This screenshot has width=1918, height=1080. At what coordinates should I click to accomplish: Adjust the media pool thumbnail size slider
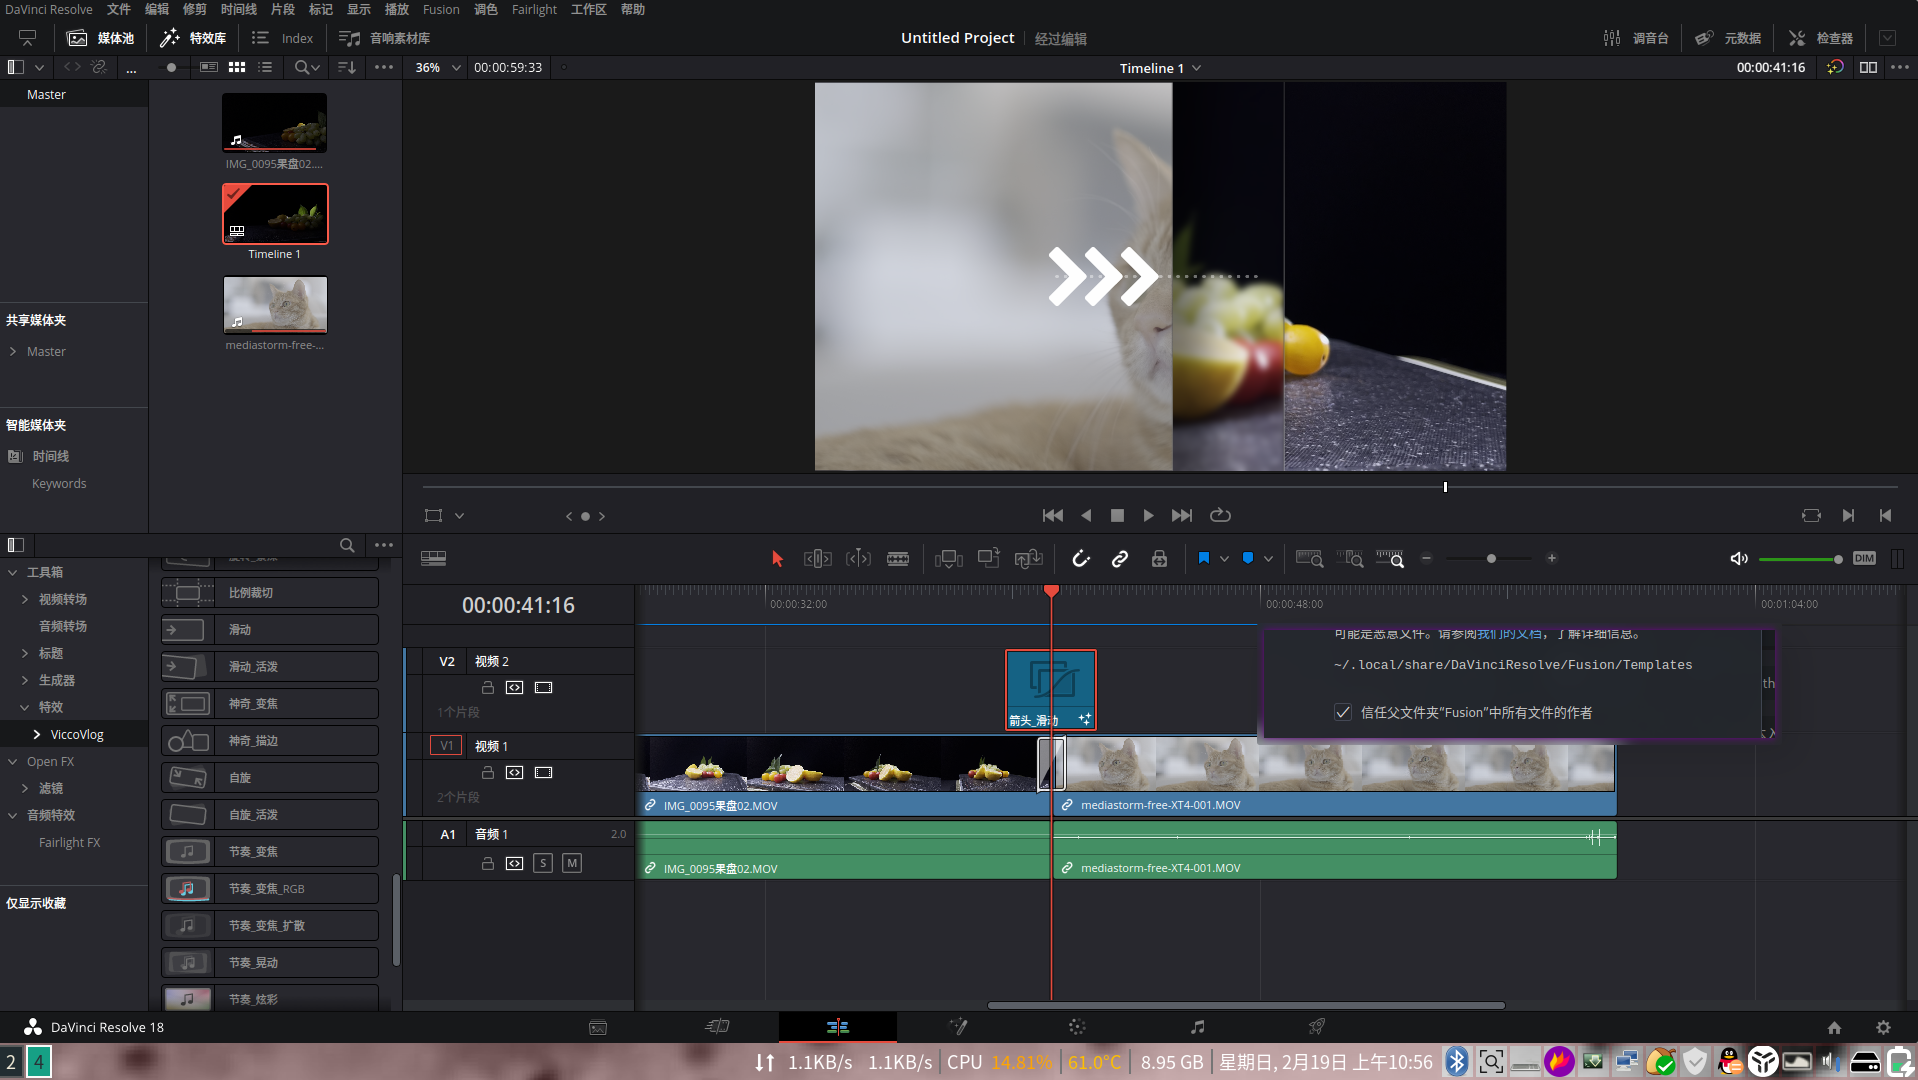(x=171, y=68)
